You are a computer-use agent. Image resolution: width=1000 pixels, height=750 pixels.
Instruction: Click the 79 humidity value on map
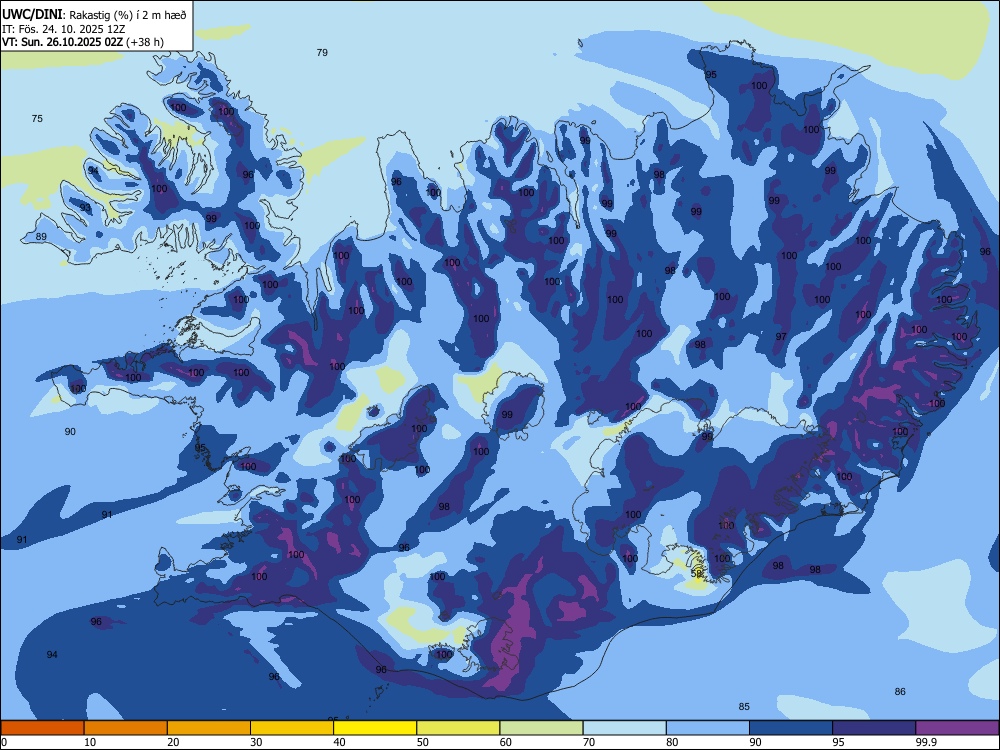[322, 52]
